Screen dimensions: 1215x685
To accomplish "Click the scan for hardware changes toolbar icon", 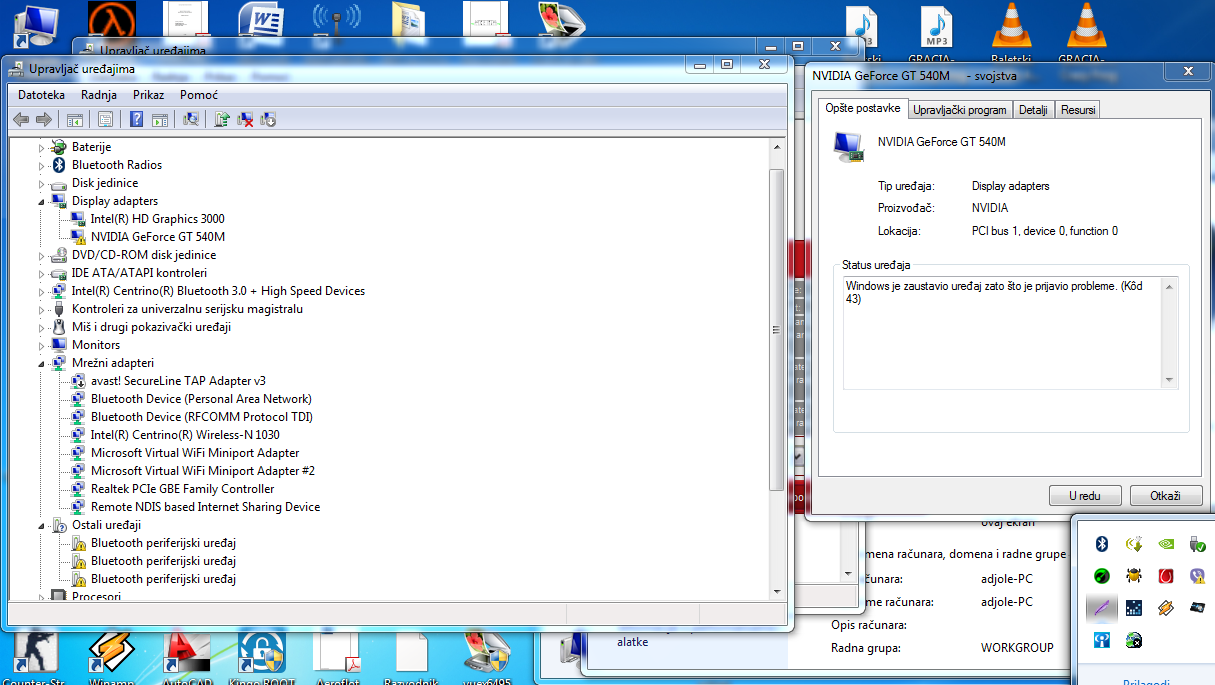I will [191, 120].
